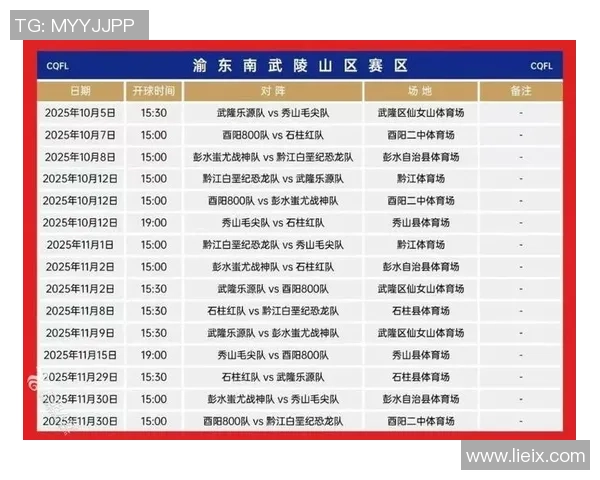Select matchup 酉阳800队 vs 黔江白垩纪恐龙队

(273, 421)
